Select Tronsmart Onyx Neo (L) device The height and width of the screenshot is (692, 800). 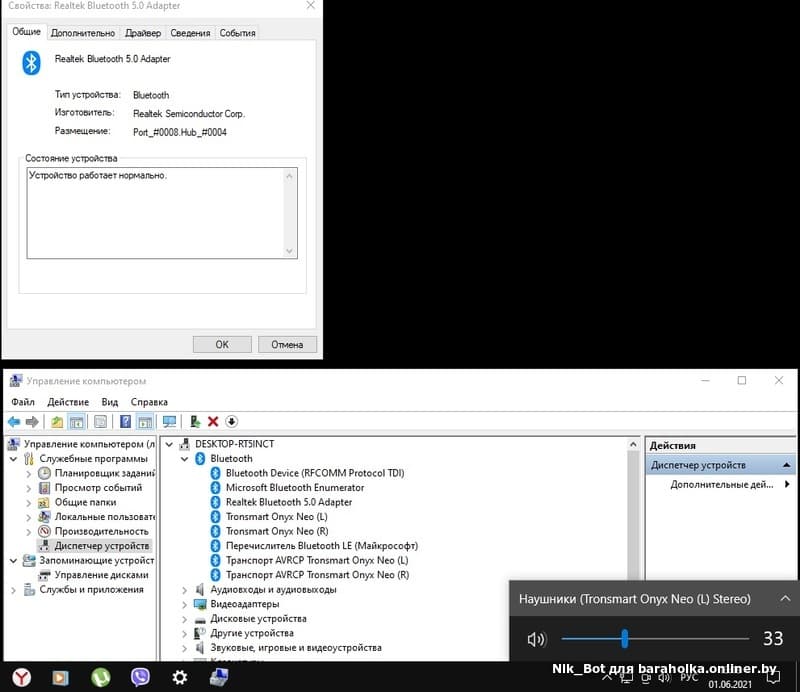coord(277,516)
